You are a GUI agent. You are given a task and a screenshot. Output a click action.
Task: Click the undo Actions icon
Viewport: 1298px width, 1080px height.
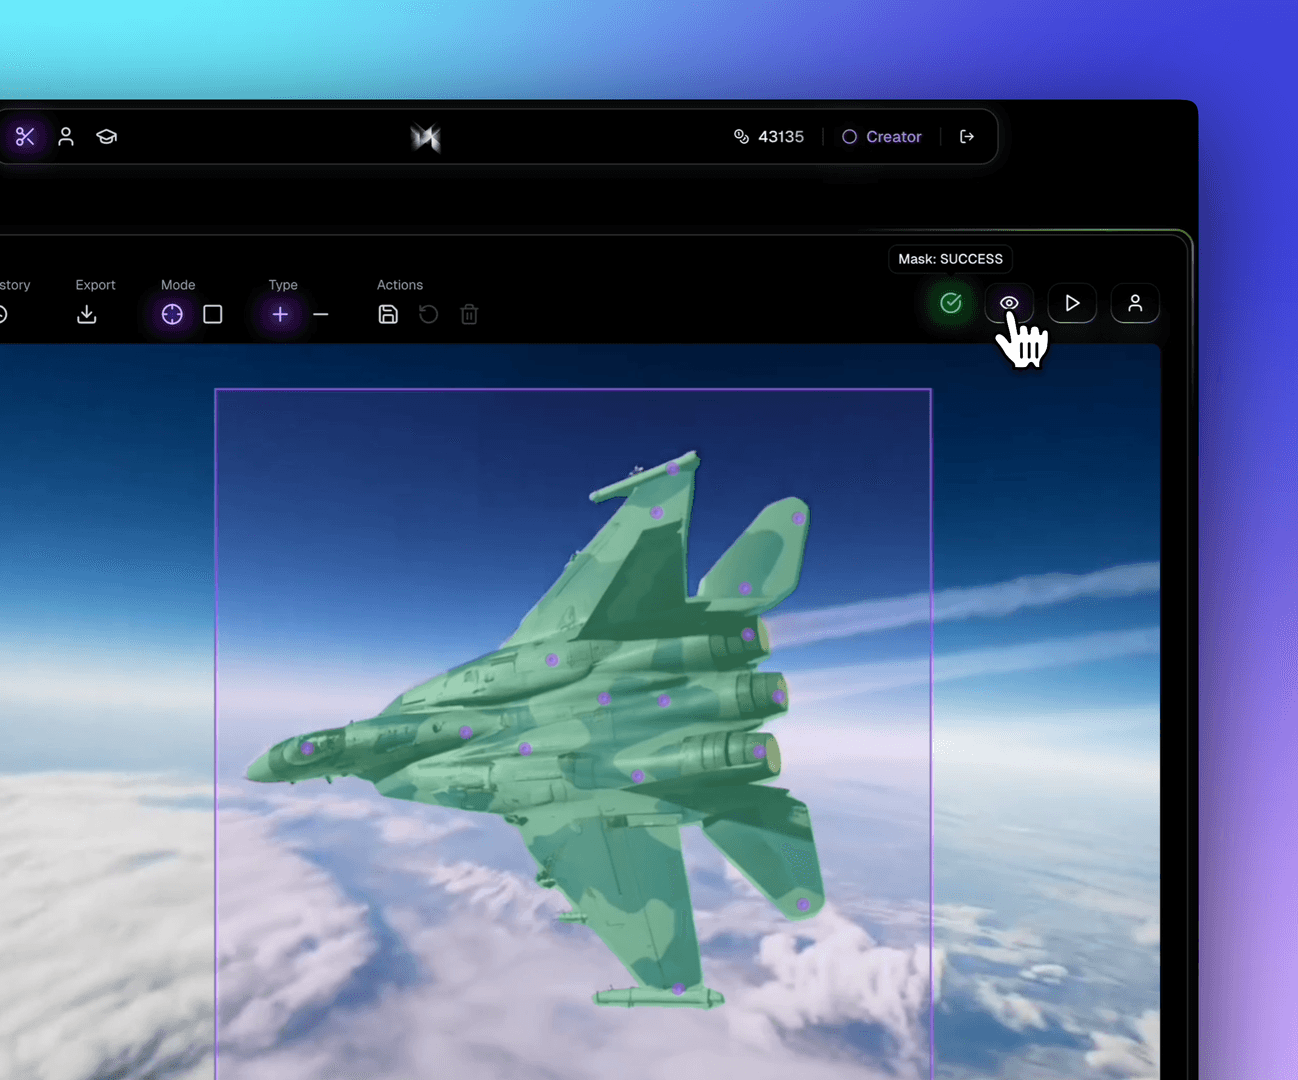pyautogui.click(x=428, y=314)
